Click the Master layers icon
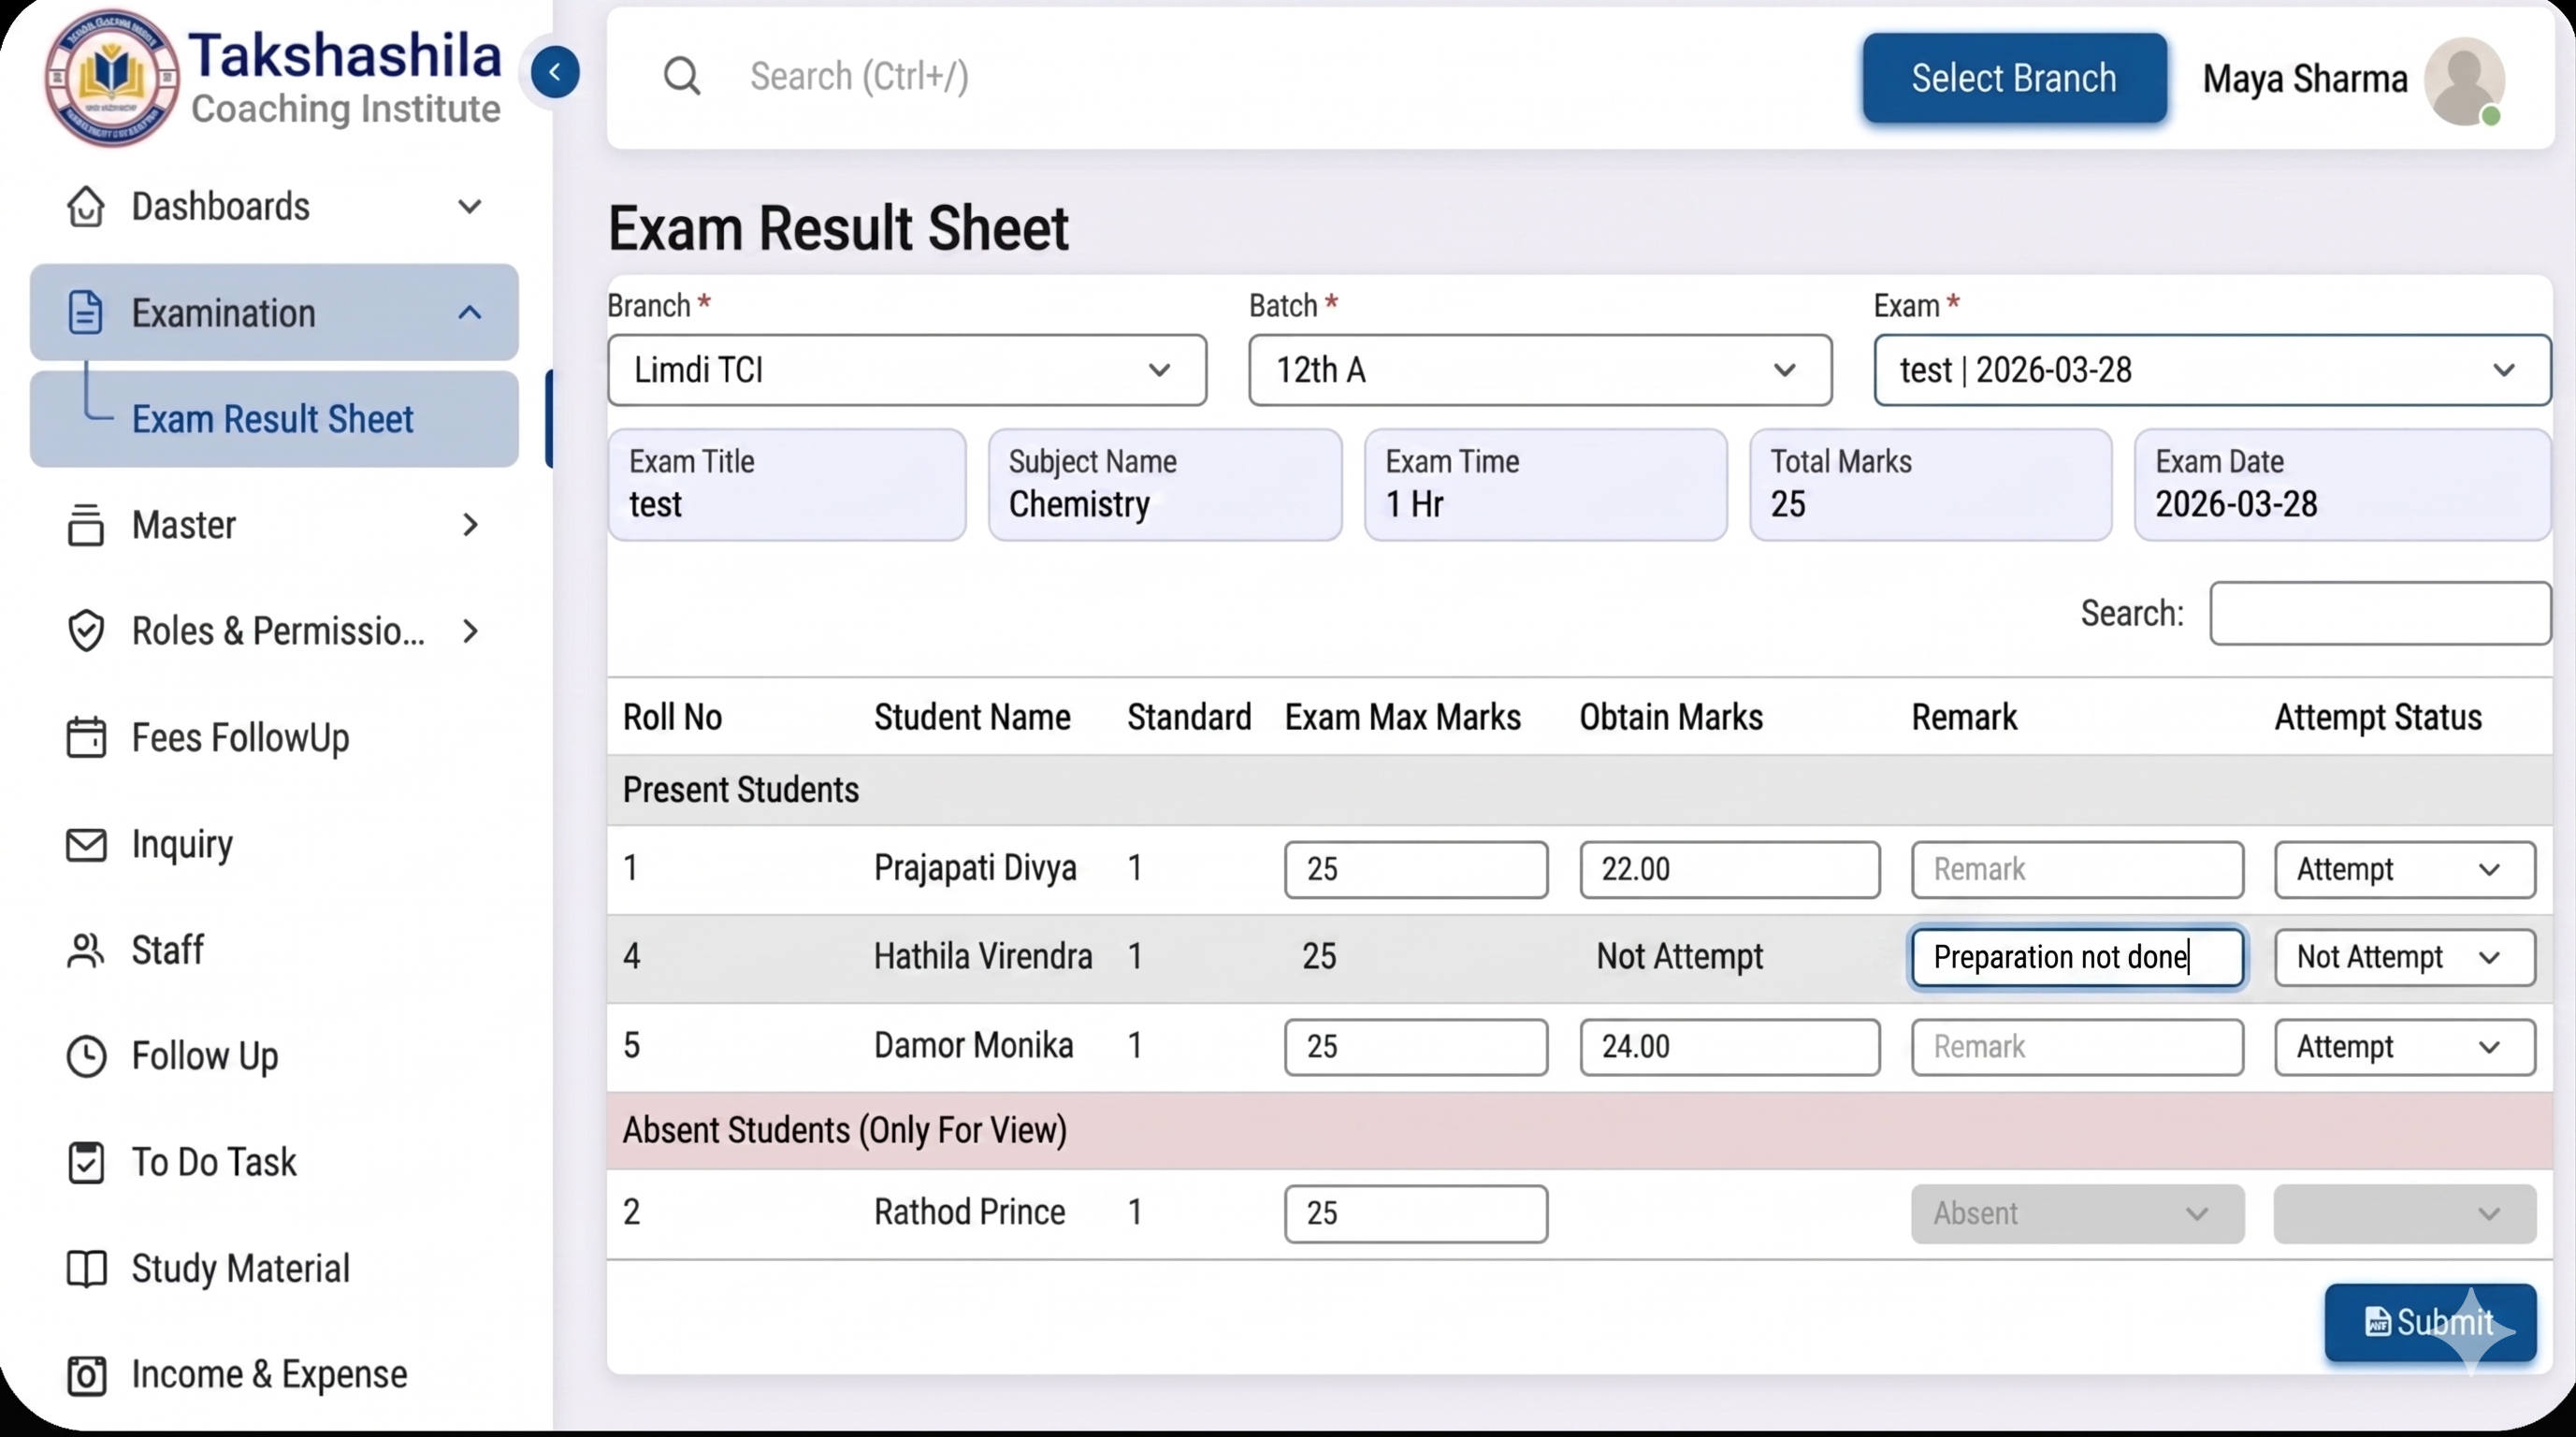This screenshot has height=1437, width=2576. point(86,525)
